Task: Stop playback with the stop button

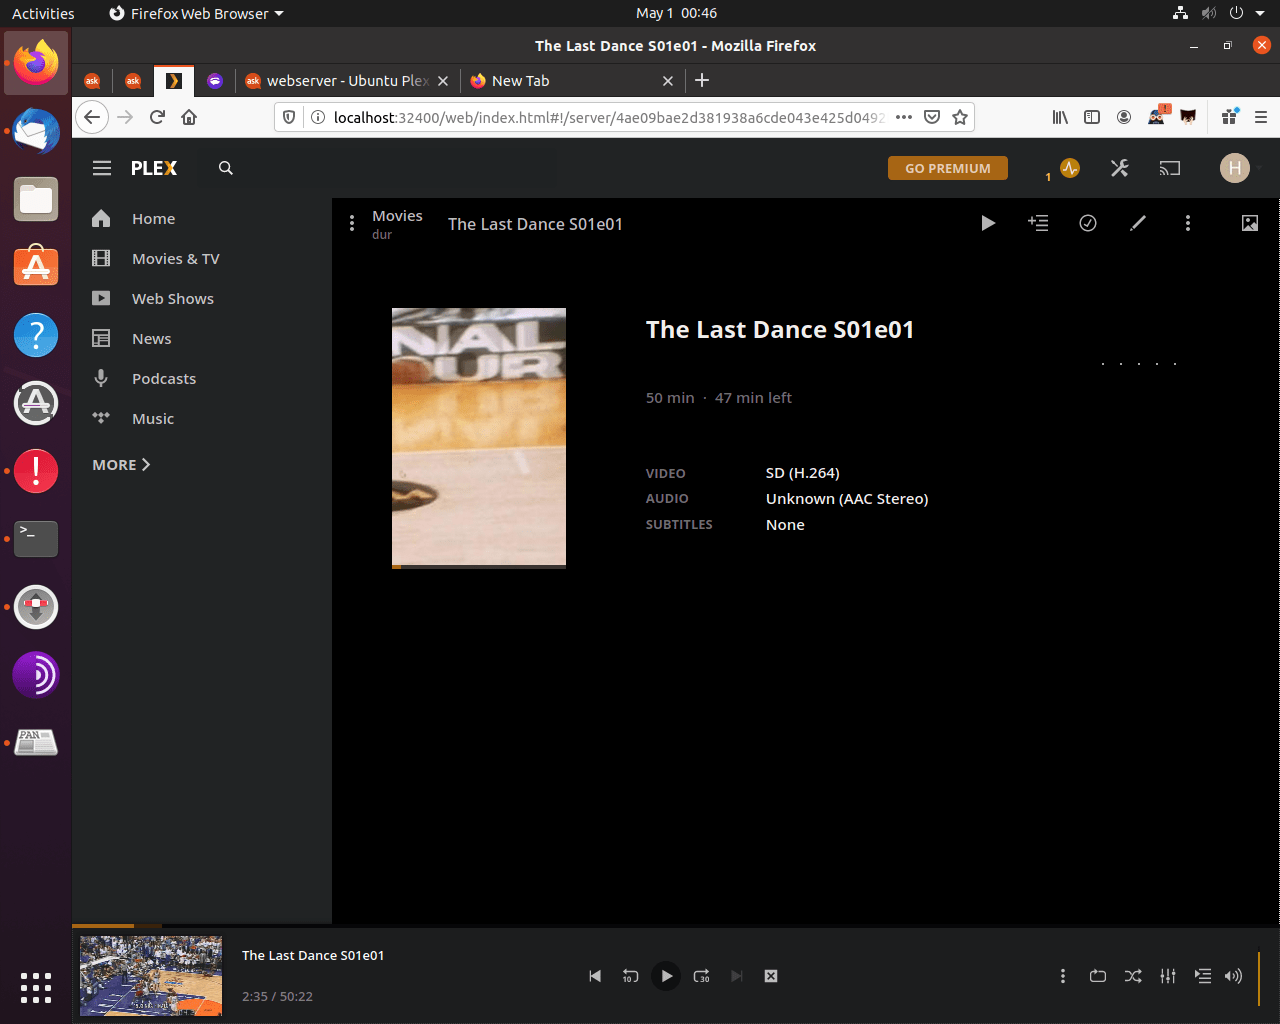Action: coord(771,976)
